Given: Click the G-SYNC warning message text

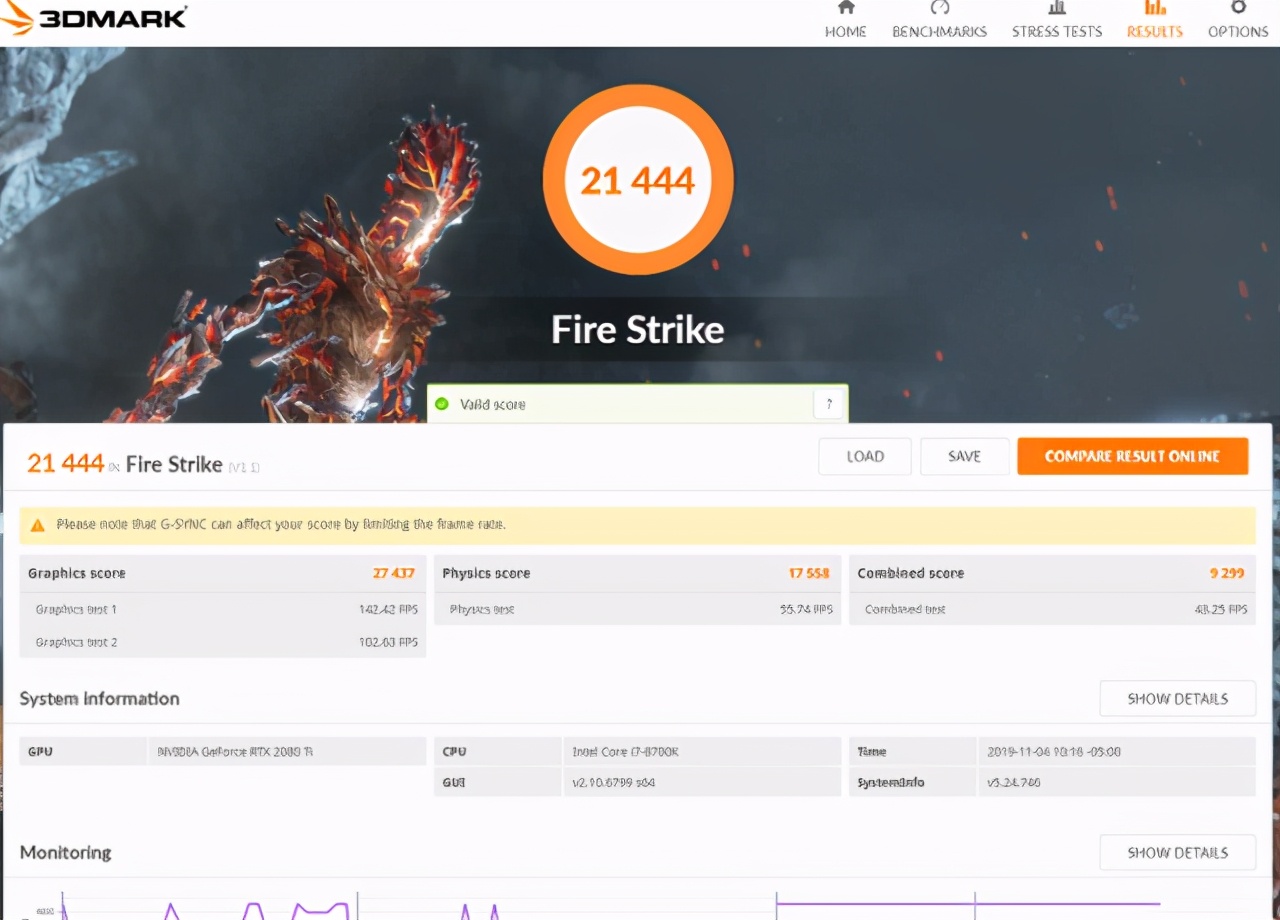Looking at the screenshot, I should pyautogui.click(x=281, y=524).
